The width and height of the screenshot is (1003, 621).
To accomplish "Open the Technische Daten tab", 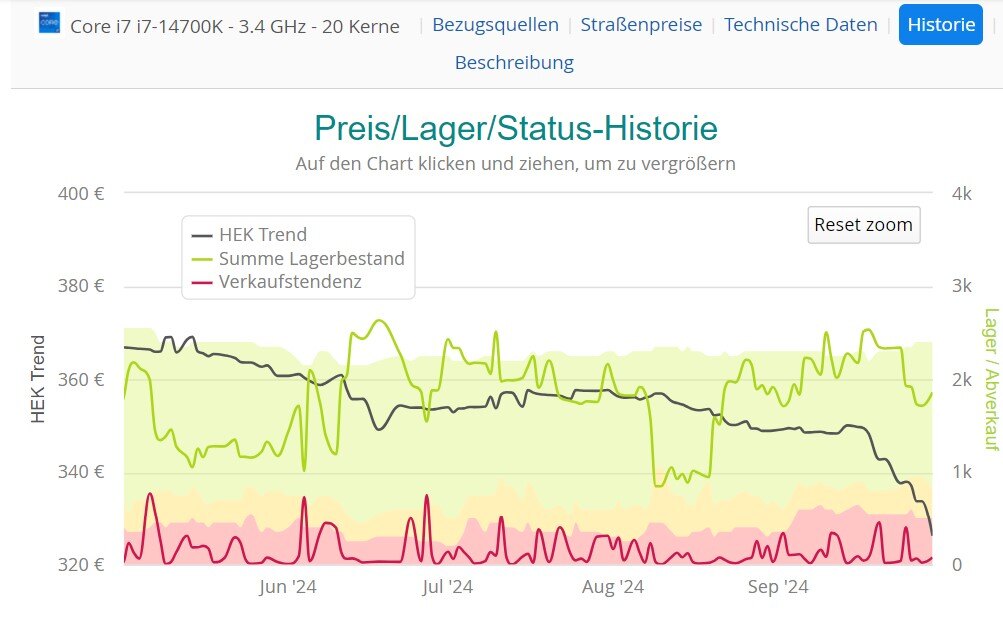I will click(800, 25).
